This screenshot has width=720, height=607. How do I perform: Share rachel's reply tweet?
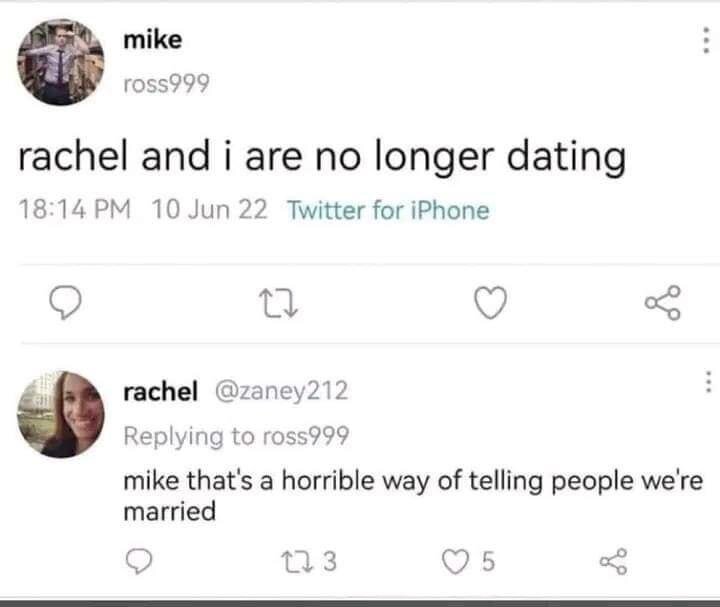coord(613,561)
